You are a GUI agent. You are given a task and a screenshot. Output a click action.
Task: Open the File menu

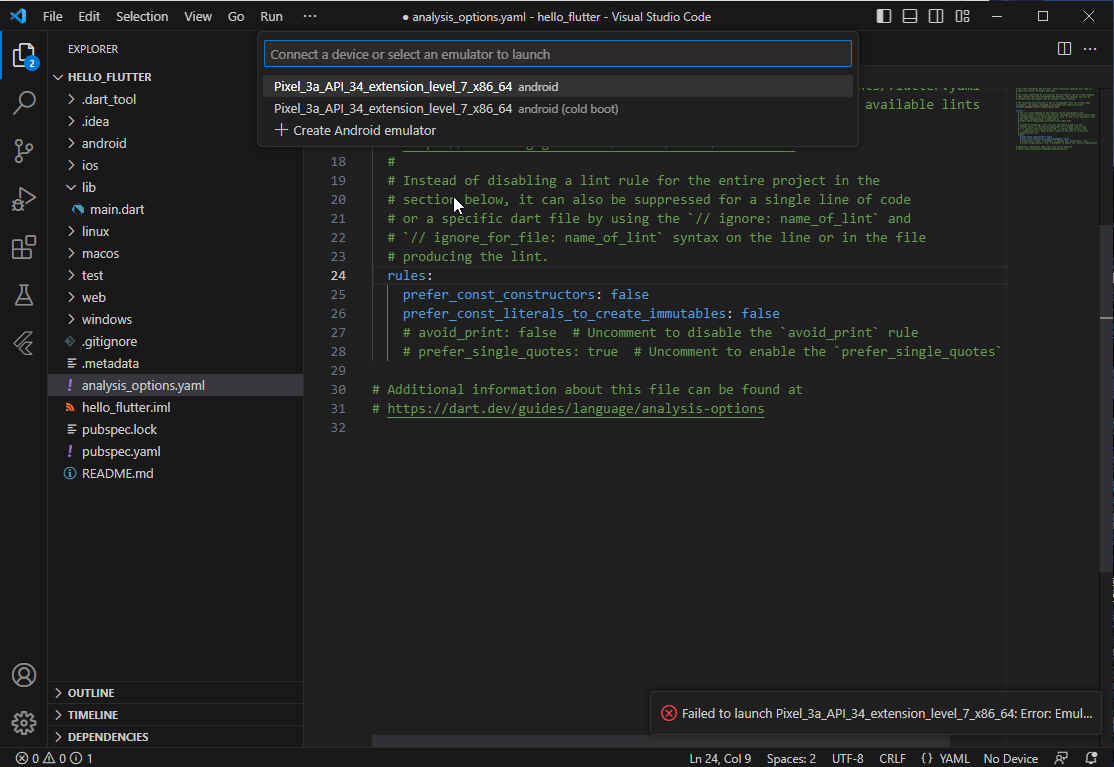point(53,16)
